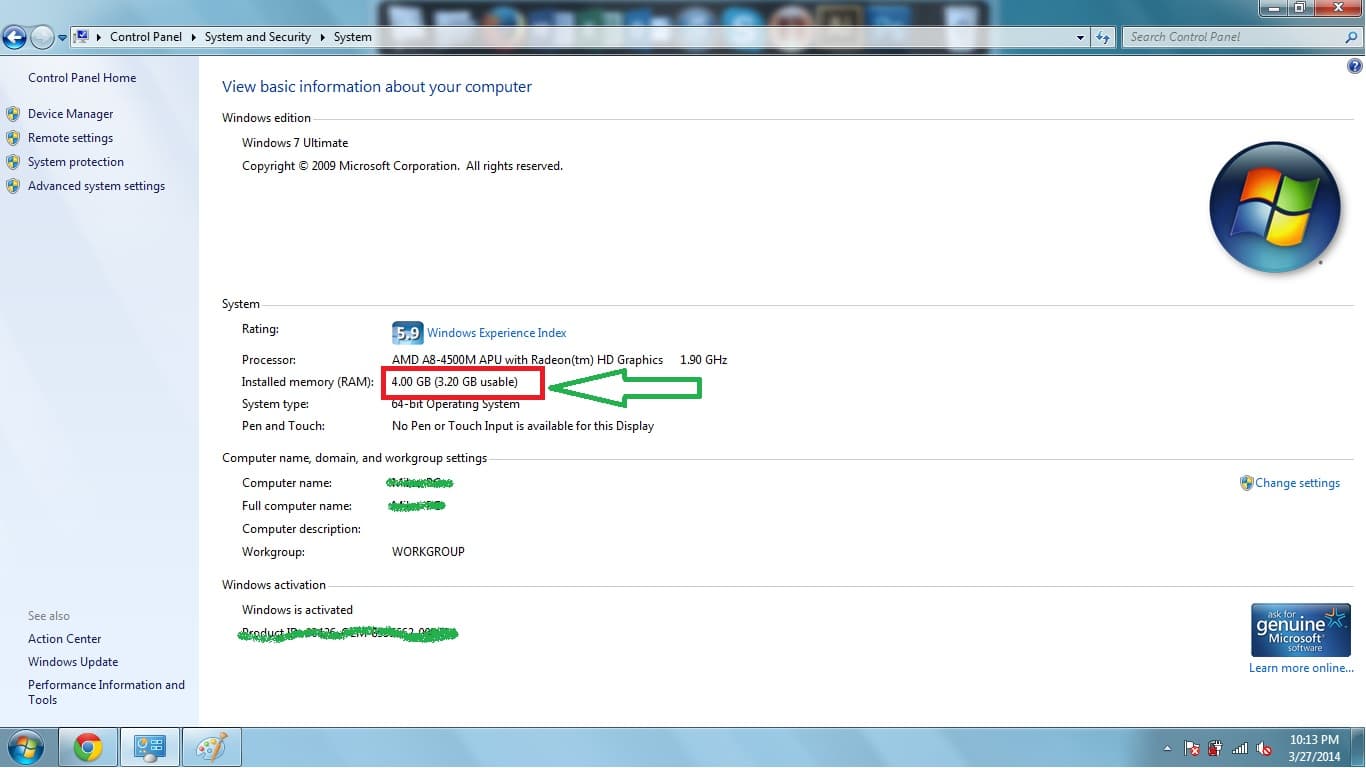Go to Control Panel Home

82,78
